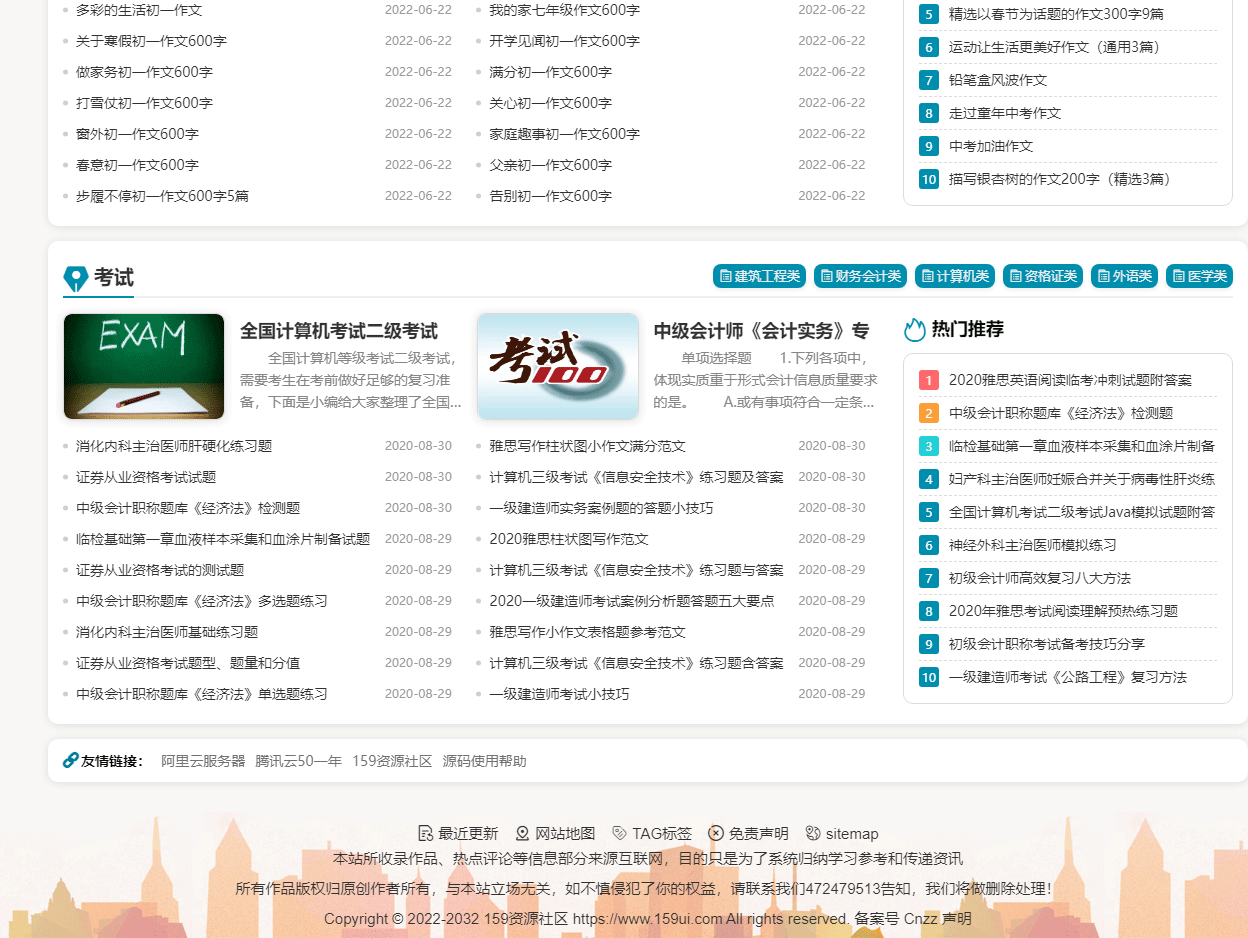Switch to the 财务会计类 category
This screenshot has height=938, width=1248.
click(860, 276)
